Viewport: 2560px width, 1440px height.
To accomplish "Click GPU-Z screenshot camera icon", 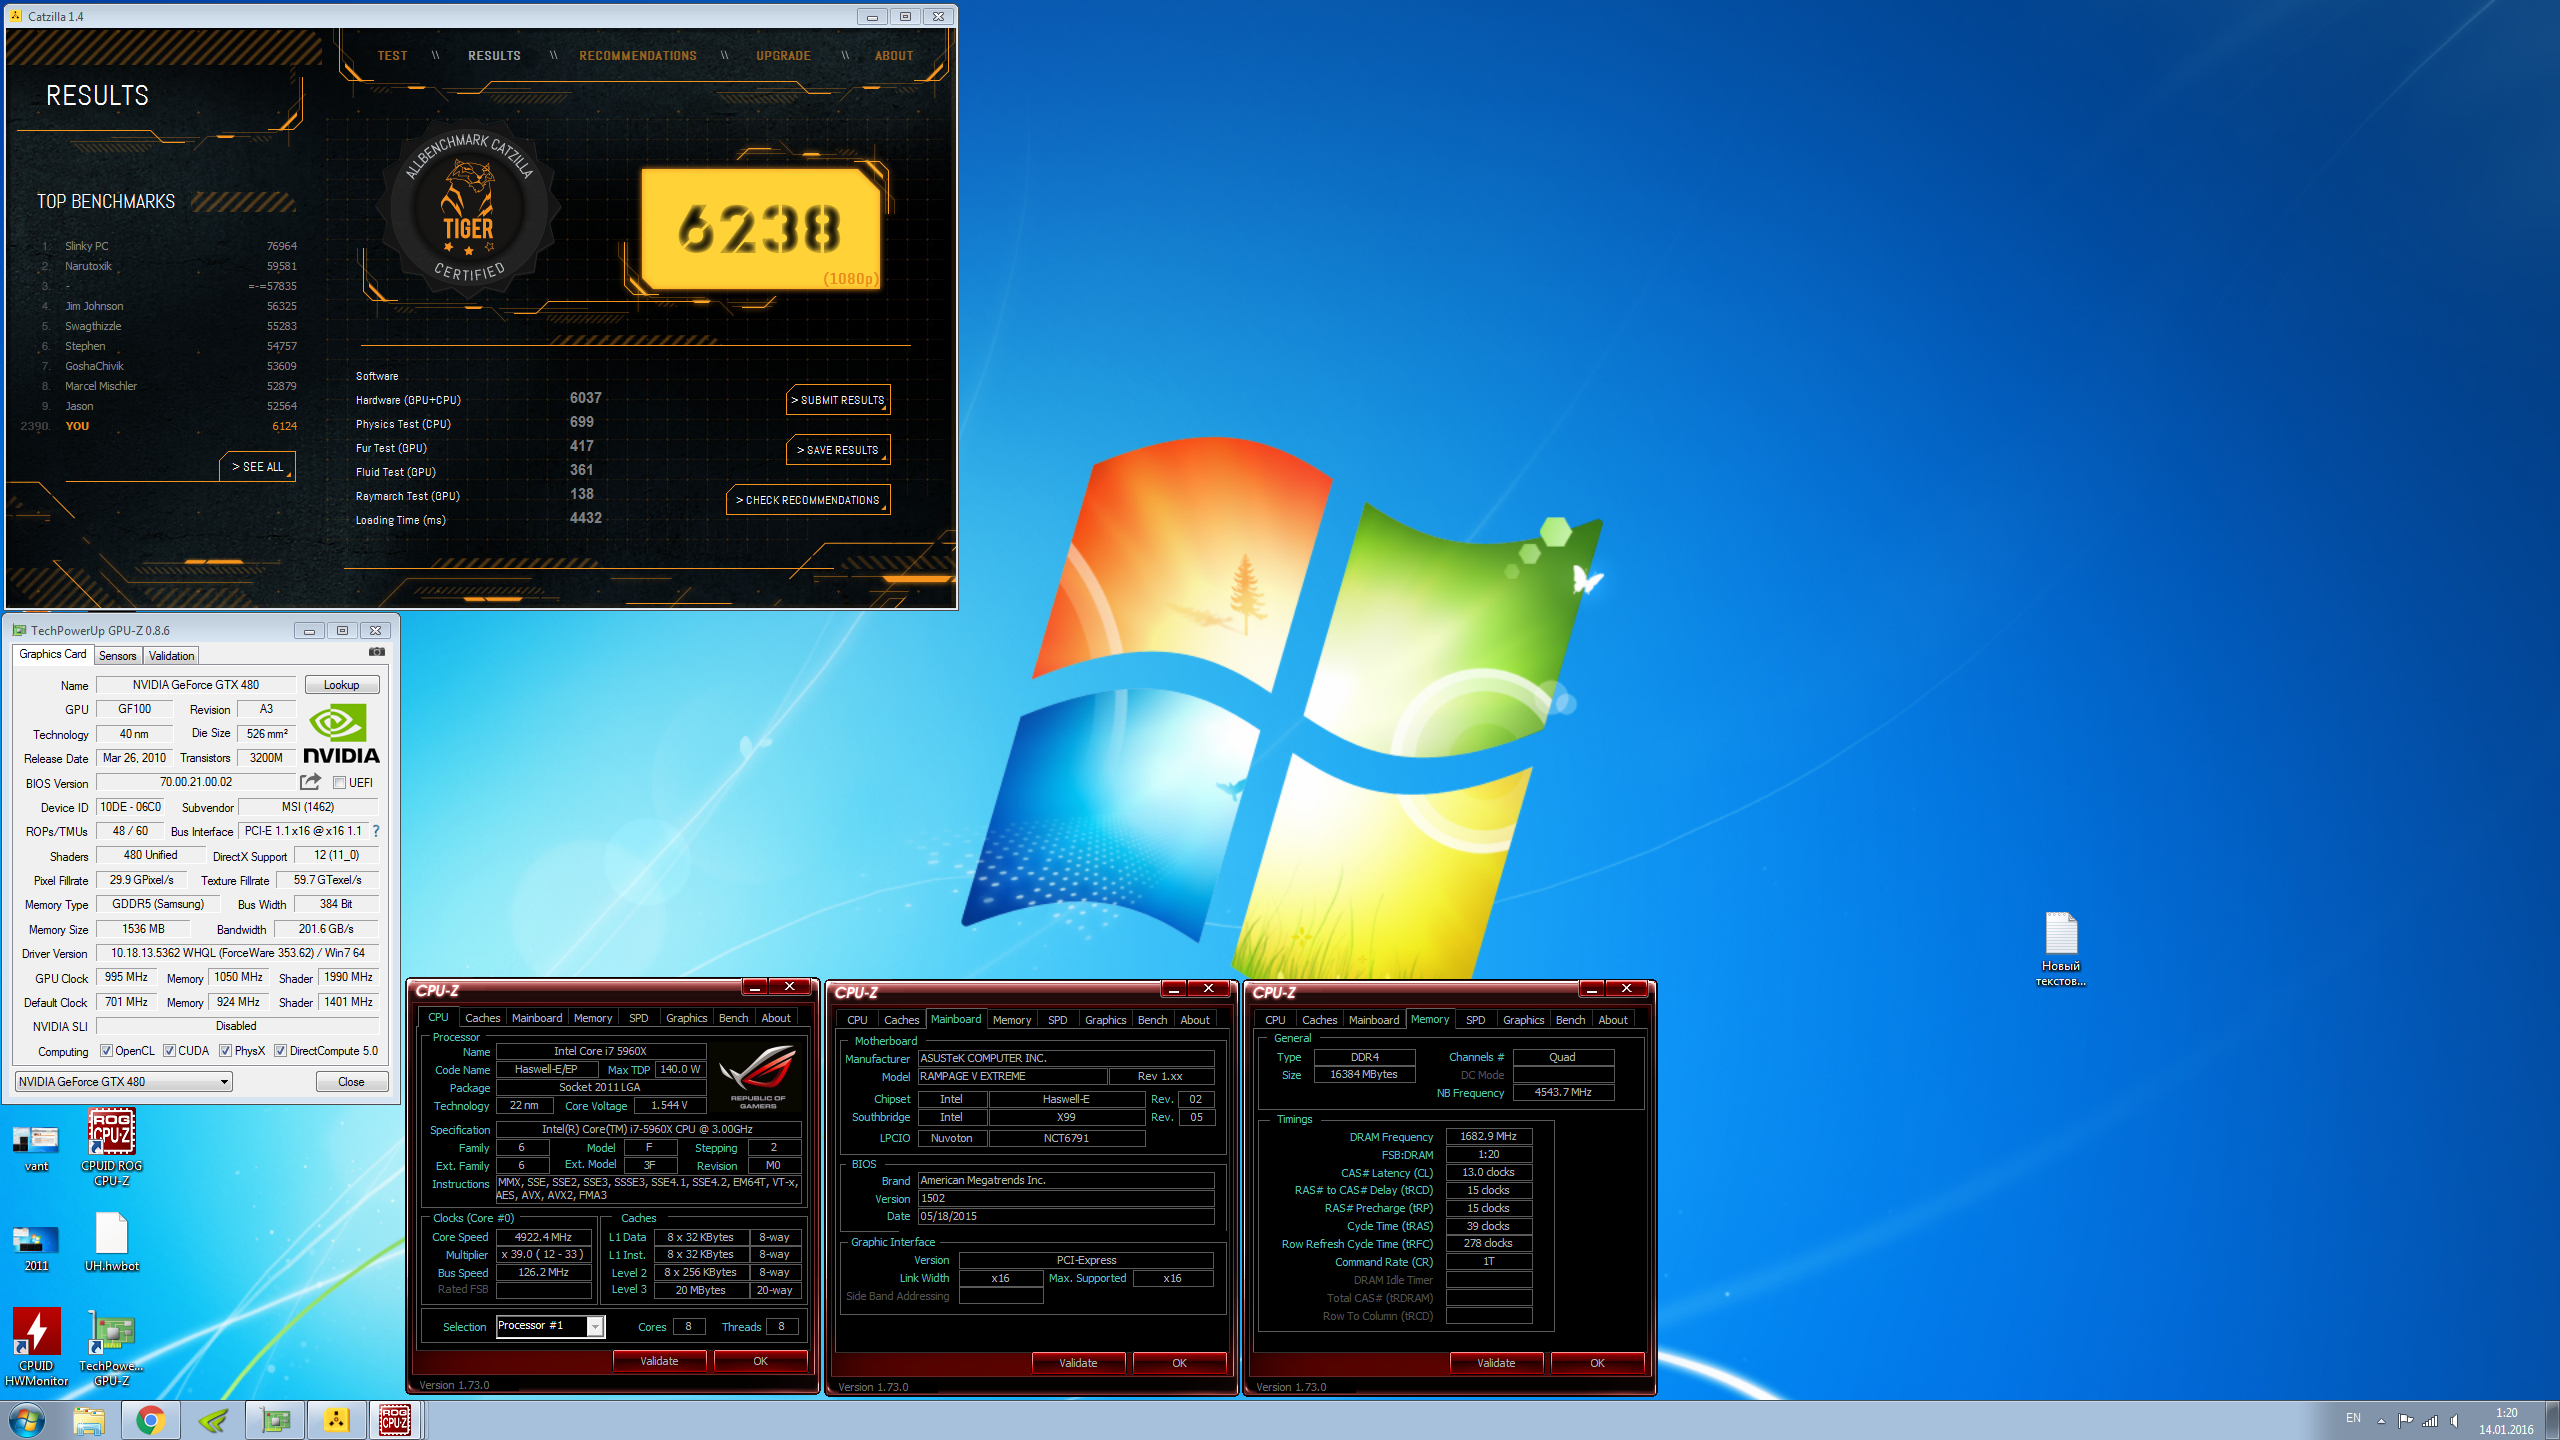I will pyautogui.click(x=376, y=652).
